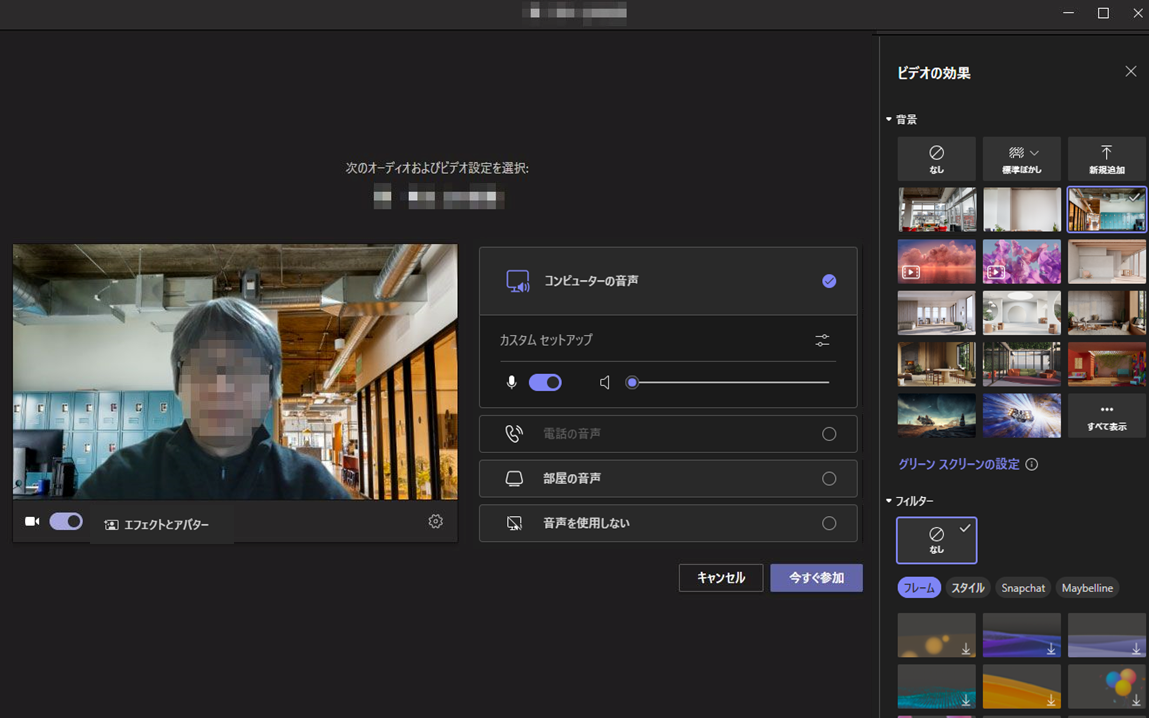The width and height of the screenshot is (1149, 718).
Task: Collapse the 背景 section
Action: coord(889,118)
